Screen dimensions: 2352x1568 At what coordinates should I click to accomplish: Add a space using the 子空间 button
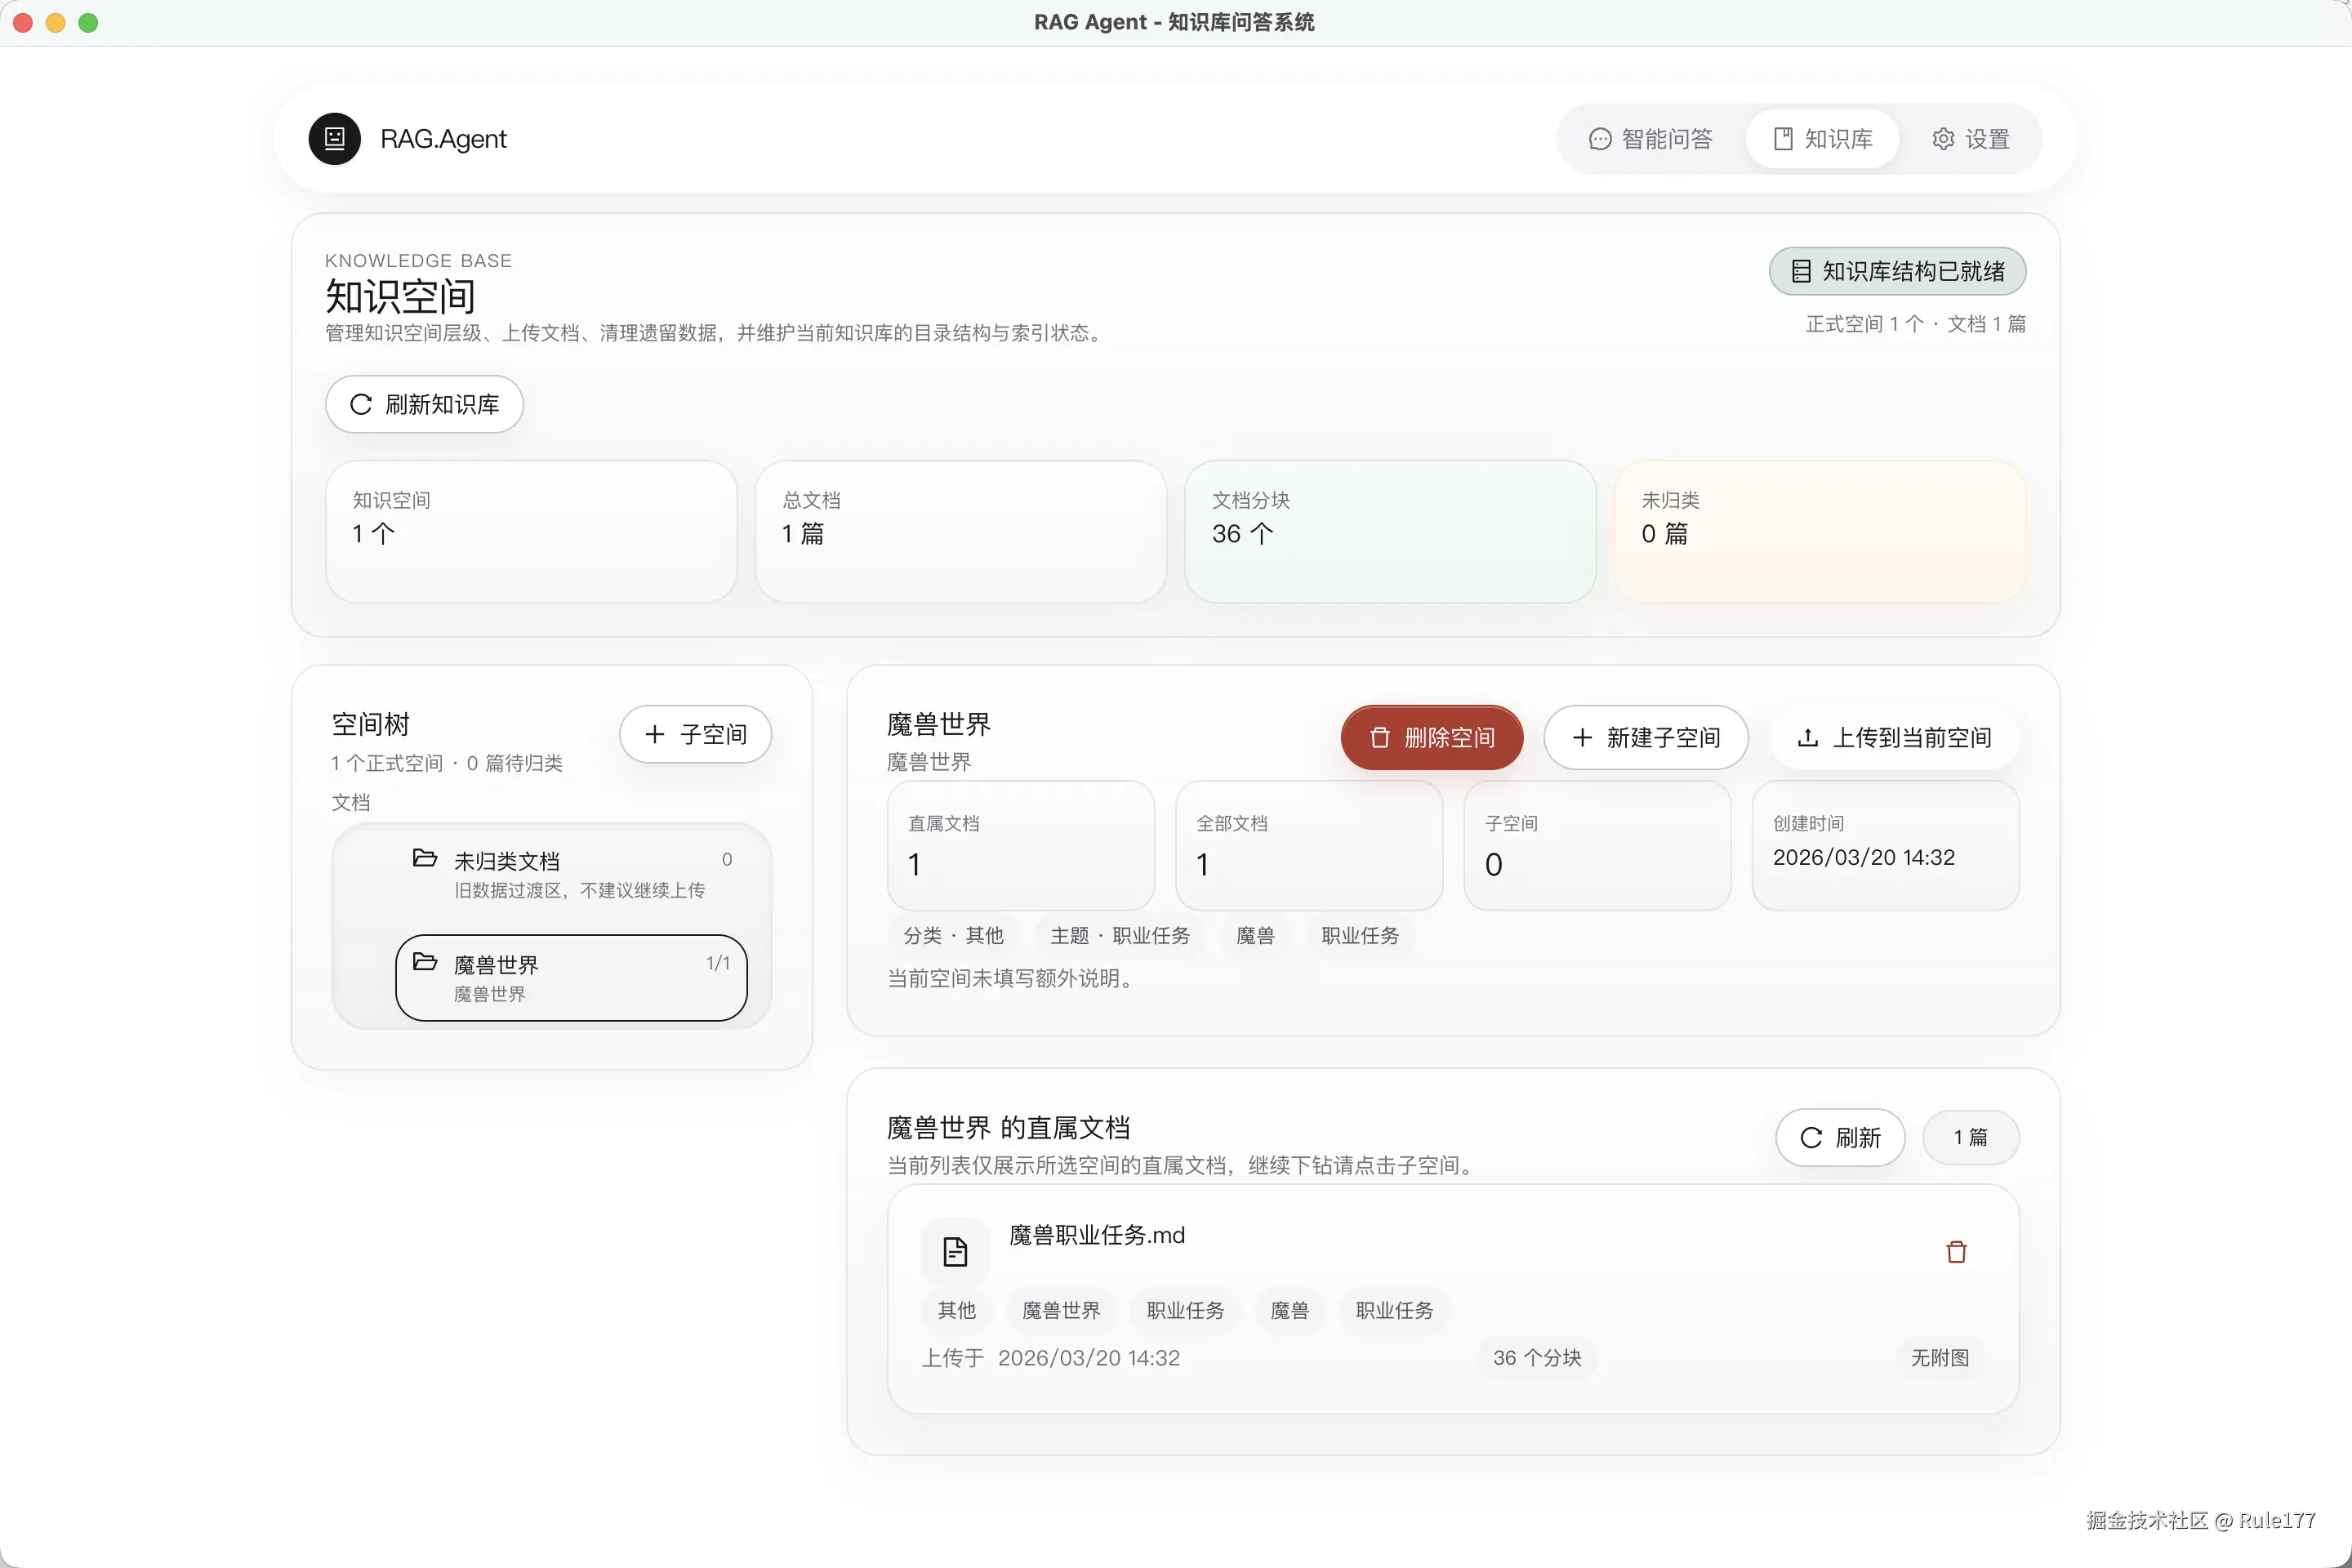695,735
